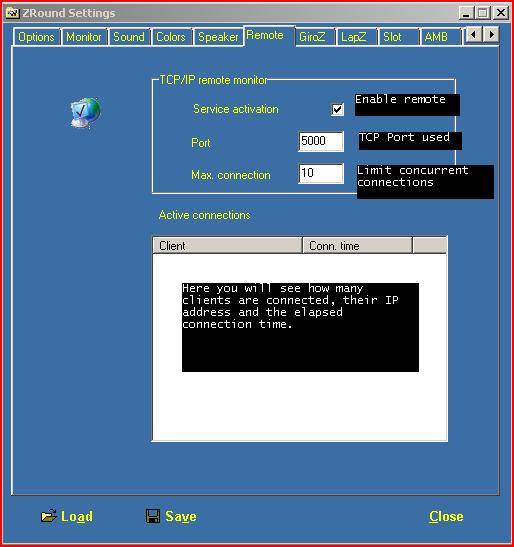This screenshot has width=514, height=547.
Task: Switch to the Options tab
Action: click(x=36, y=37)
